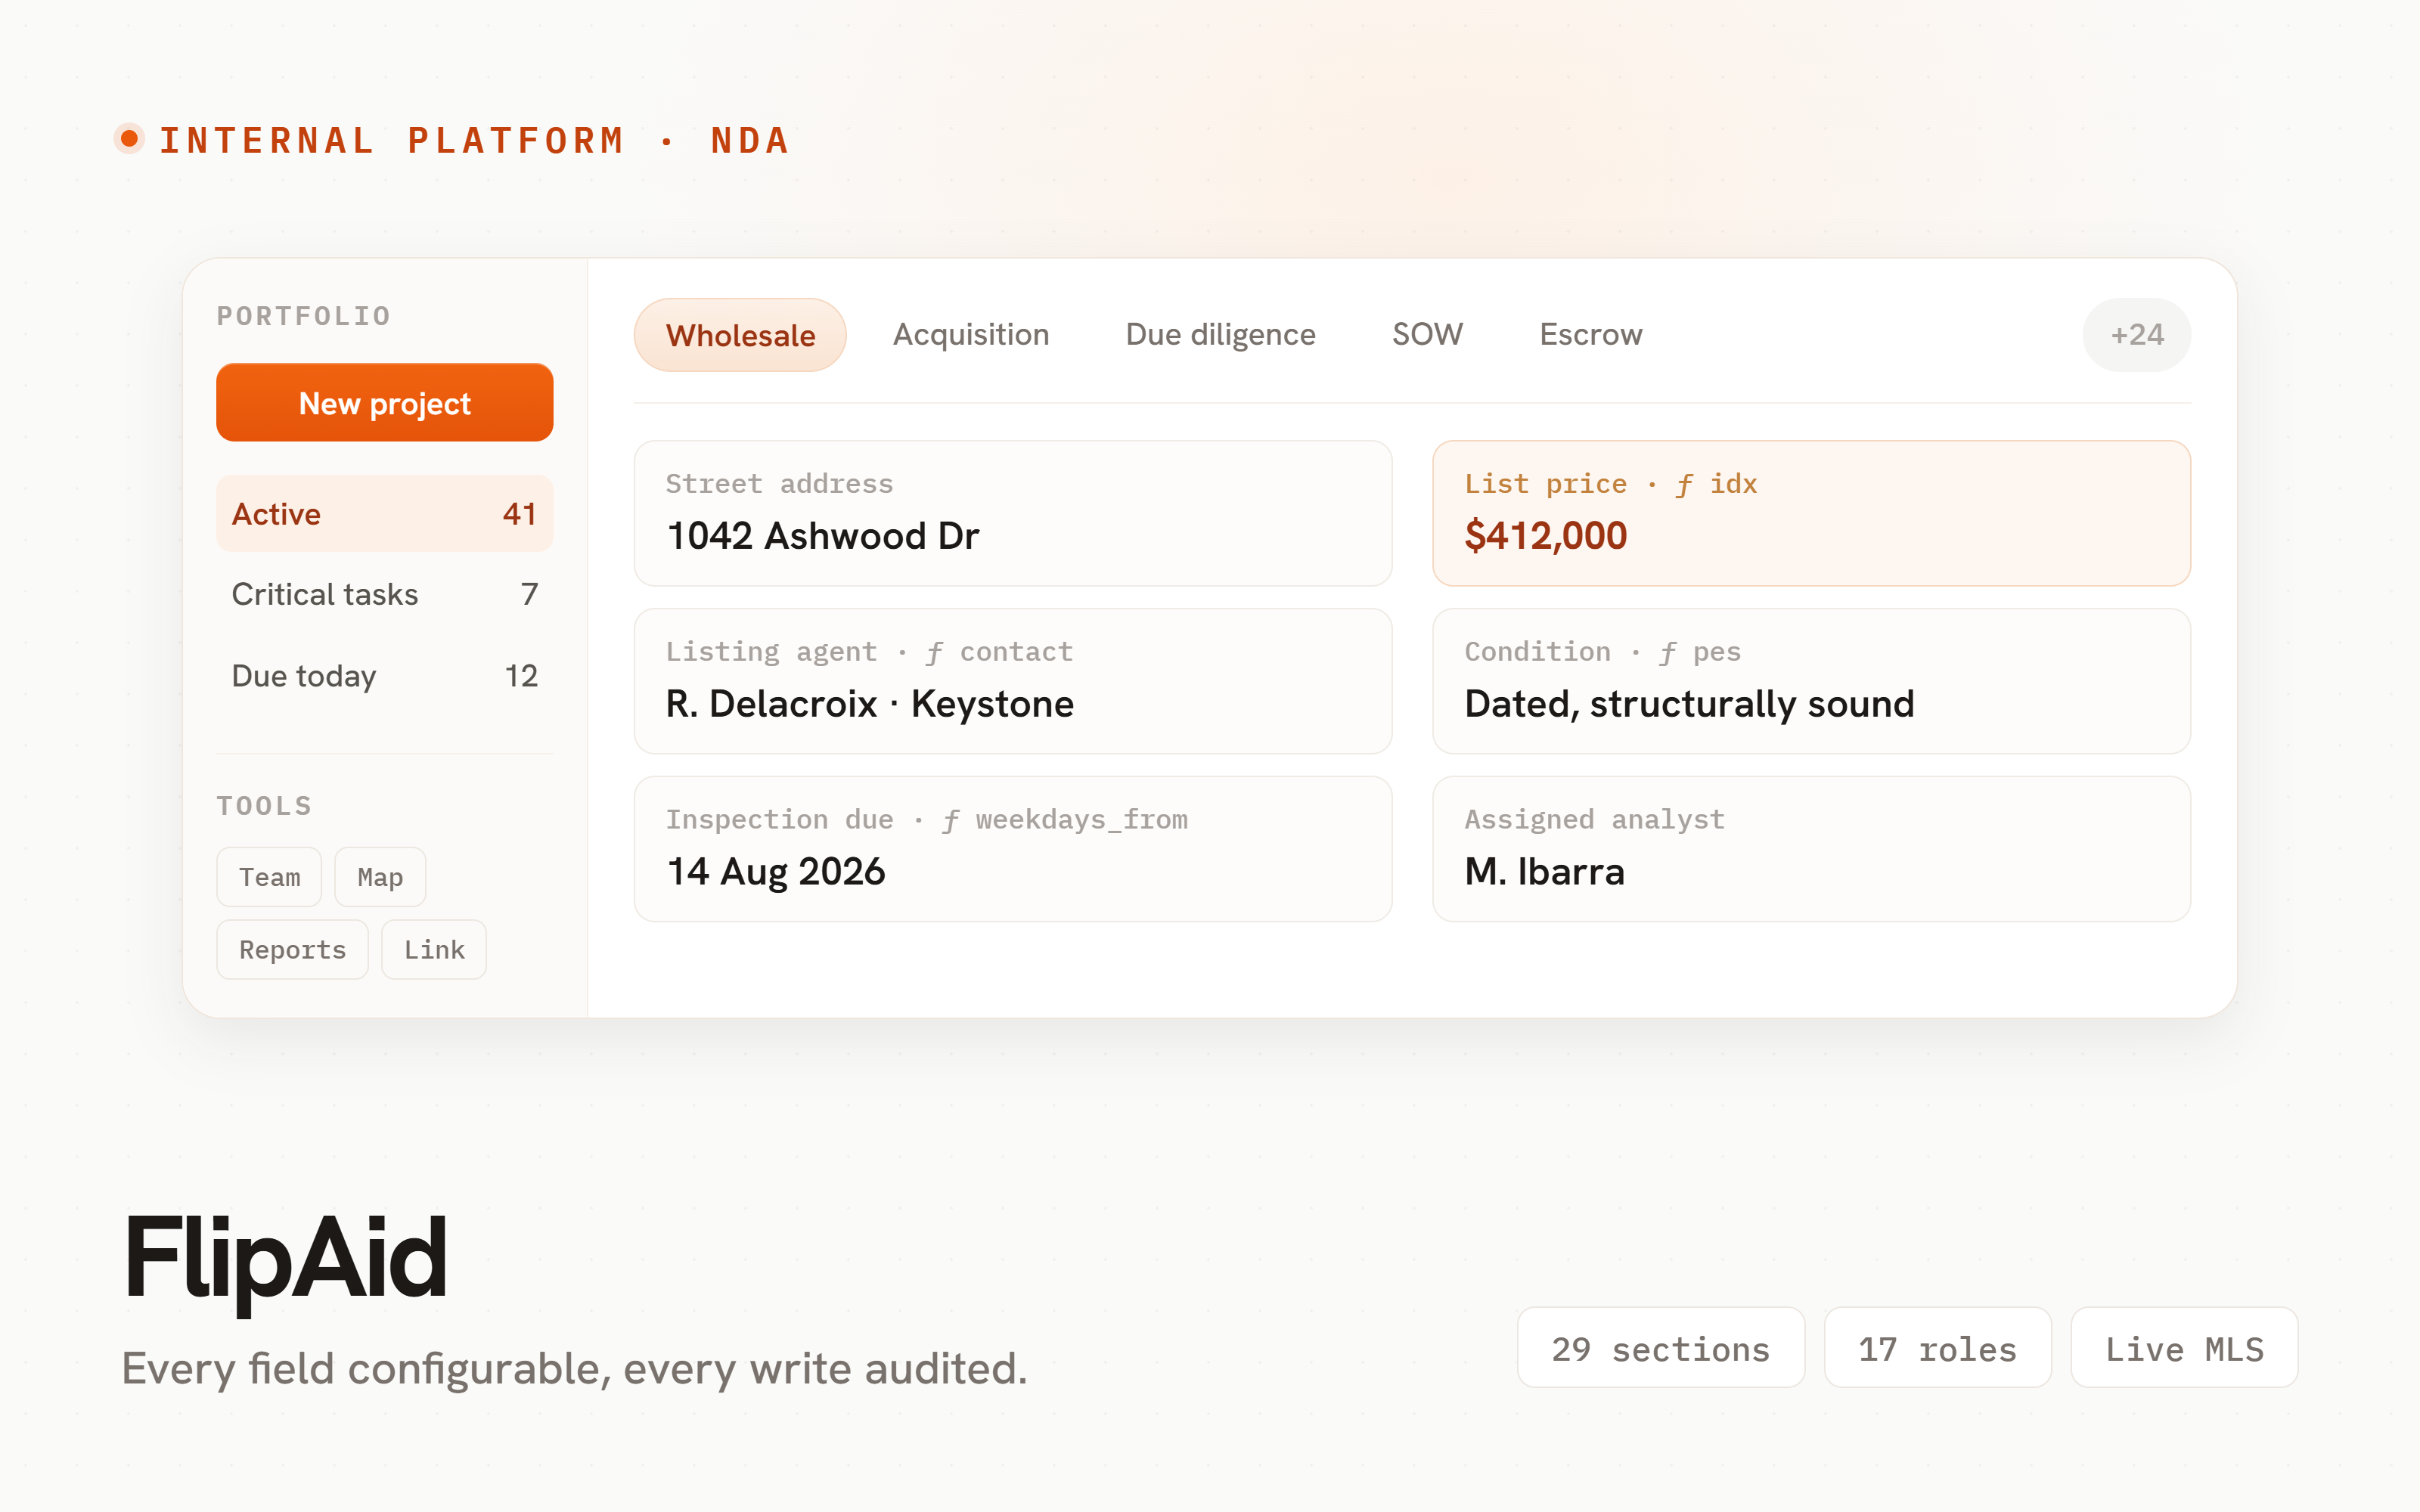The height and width of the screenshot is (1512, 2420).
Task: Switch to the Wholesale tab
Action: pos(740,335)
